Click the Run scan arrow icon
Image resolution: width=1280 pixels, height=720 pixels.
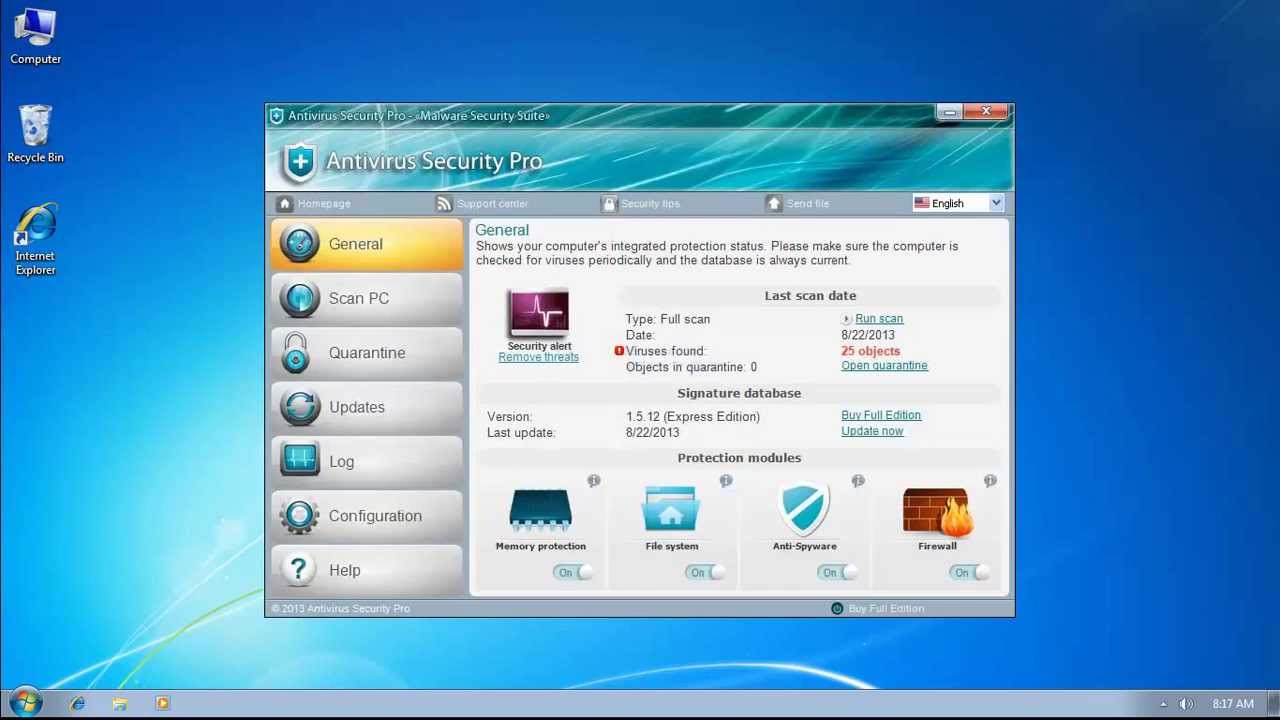[847, 319]
